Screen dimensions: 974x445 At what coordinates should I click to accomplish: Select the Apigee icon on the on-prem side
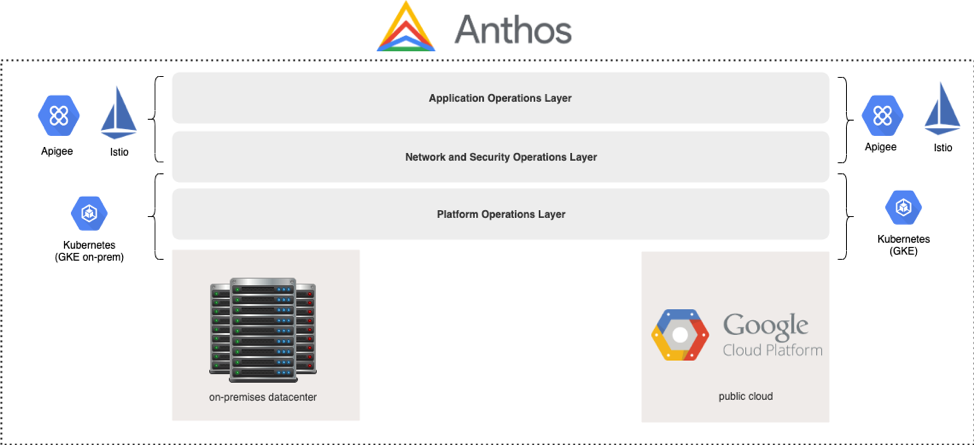coord(59,116)
